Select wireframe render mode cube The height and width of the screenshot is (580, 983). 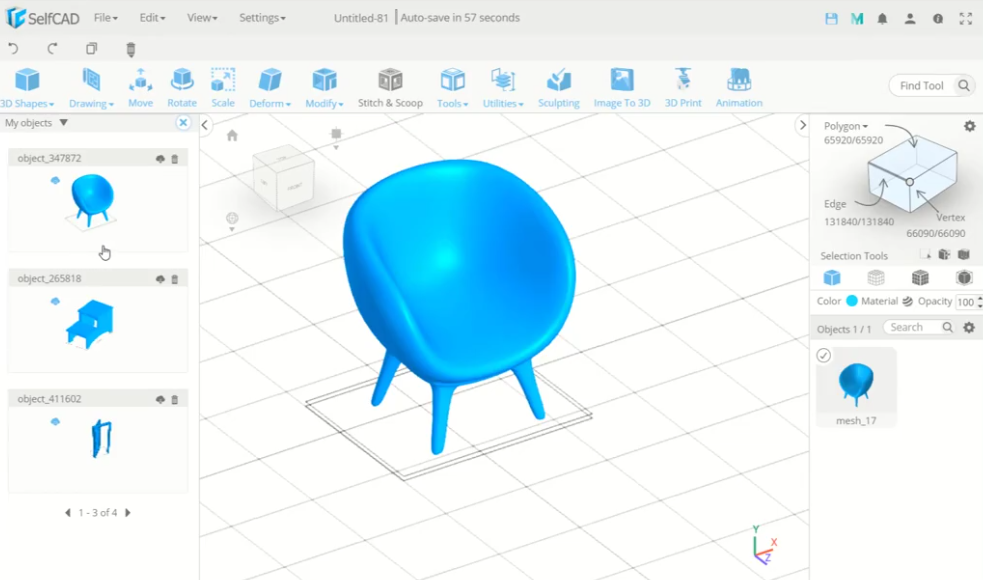[876, 277]
